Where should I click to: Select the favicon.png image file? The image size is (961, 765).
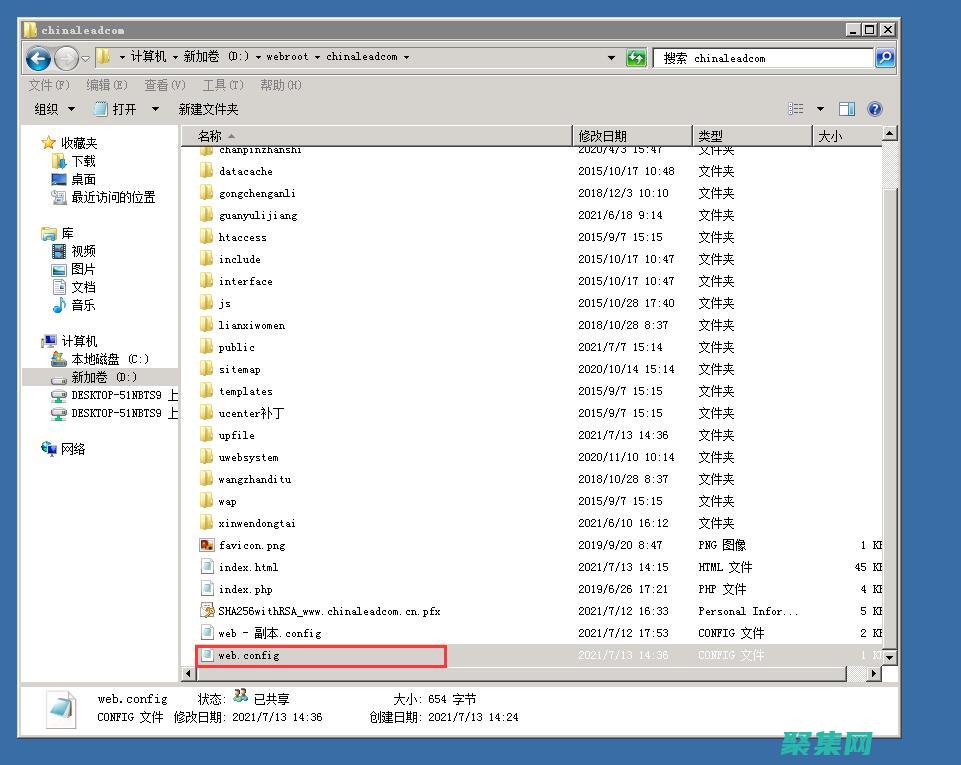pos(252,545)
